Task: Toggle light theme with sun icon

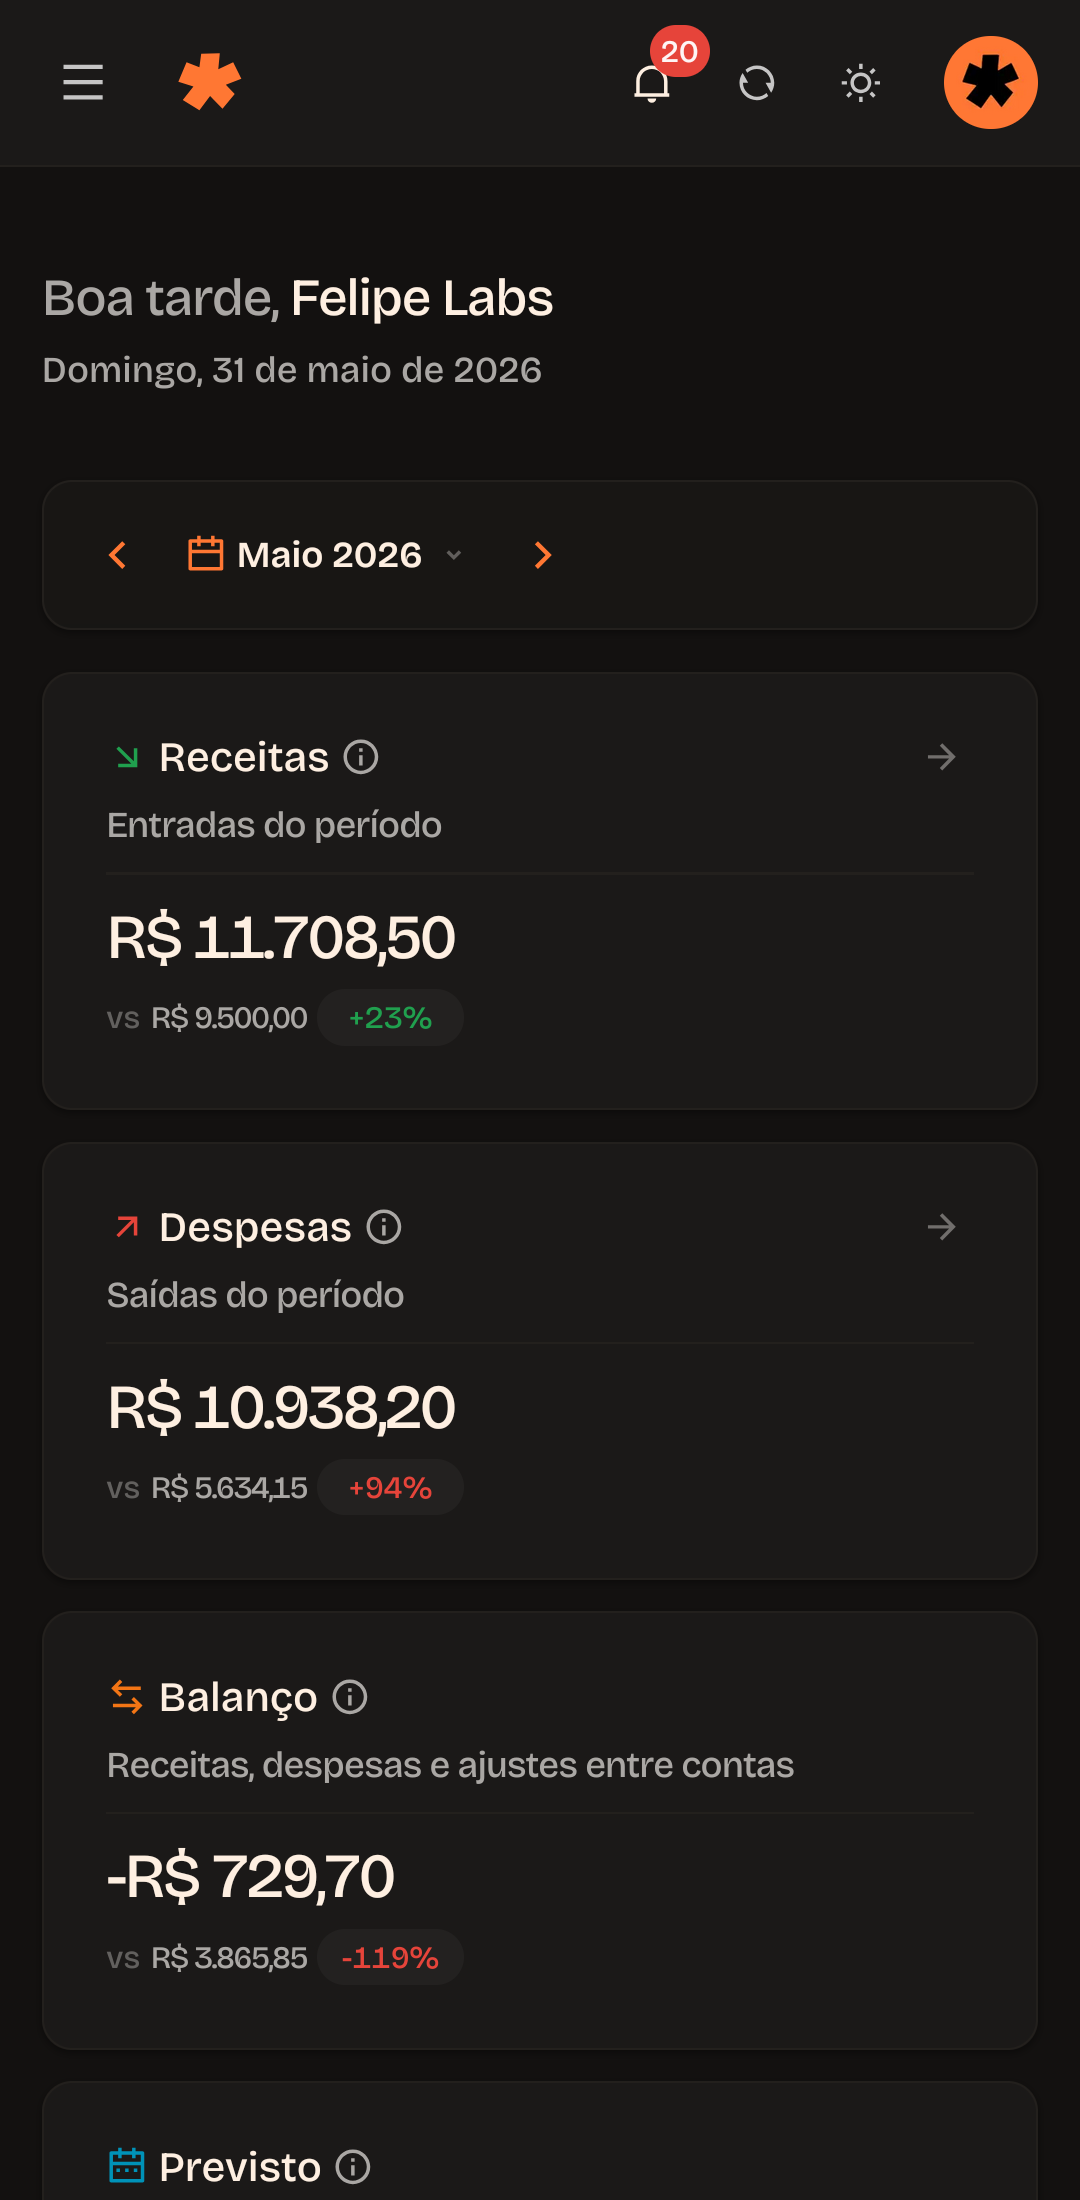Action: pos(861,83)
